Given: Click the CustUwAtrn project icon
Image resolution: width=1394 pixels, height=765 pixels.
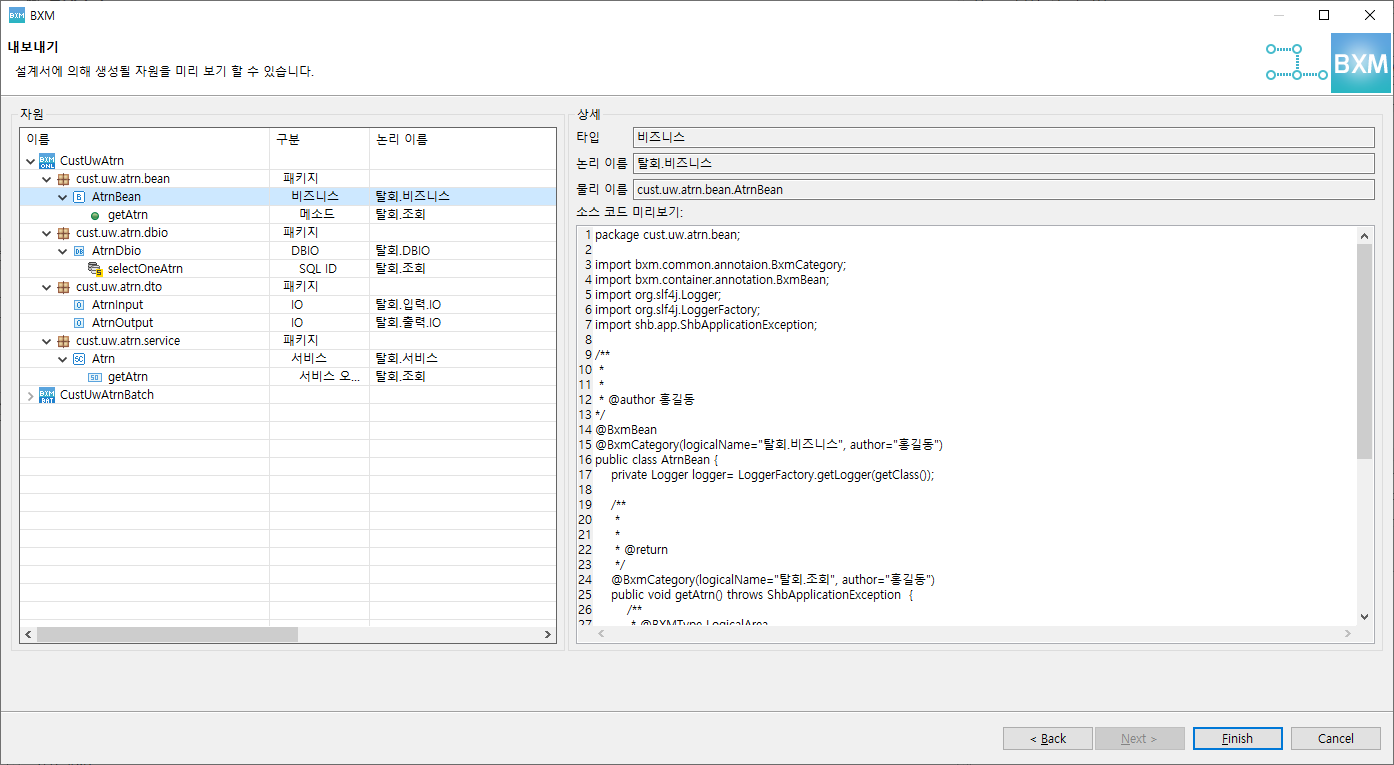Looking at the screenshot, I should 47,161.
